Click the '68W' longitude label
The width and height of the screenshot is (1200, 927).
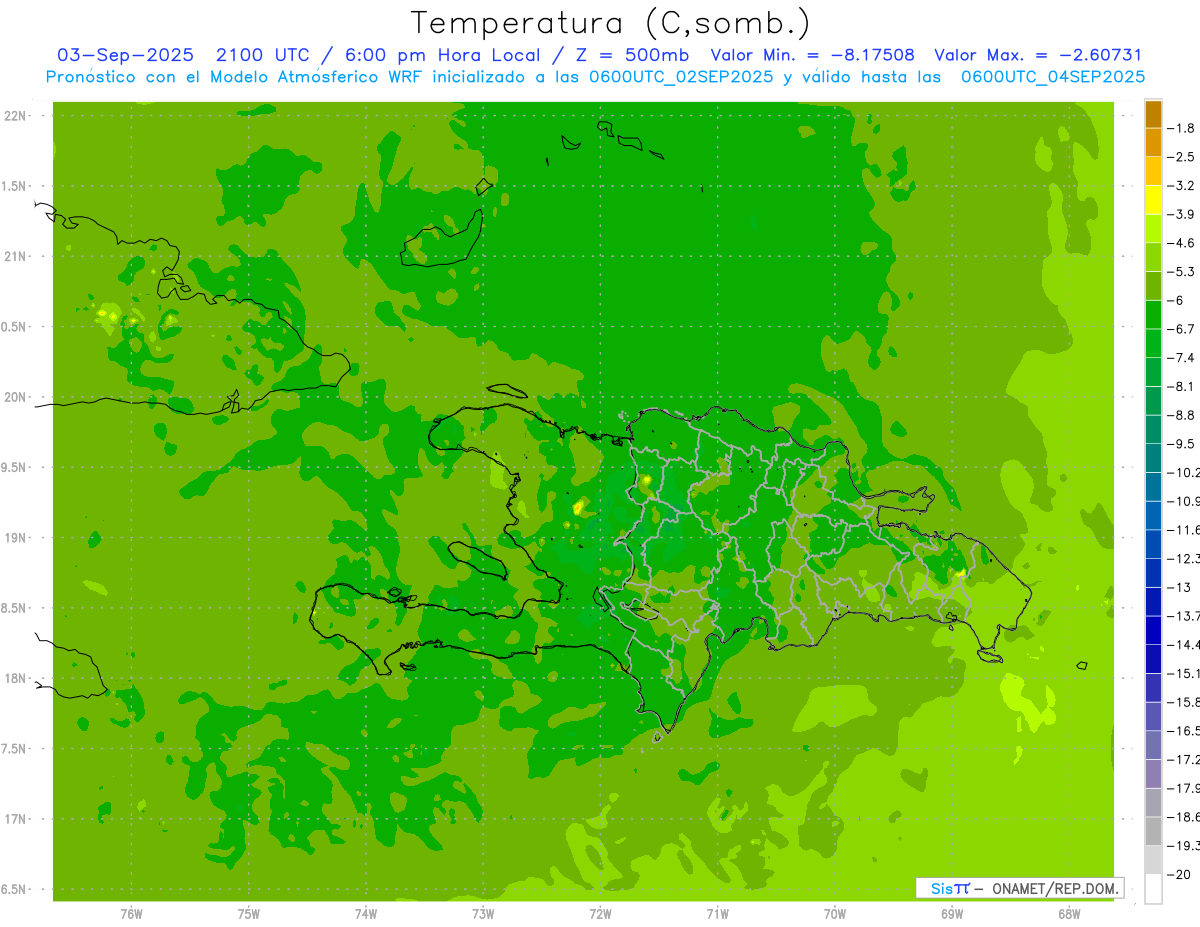pyautogui.click(x=1069, y=913)
